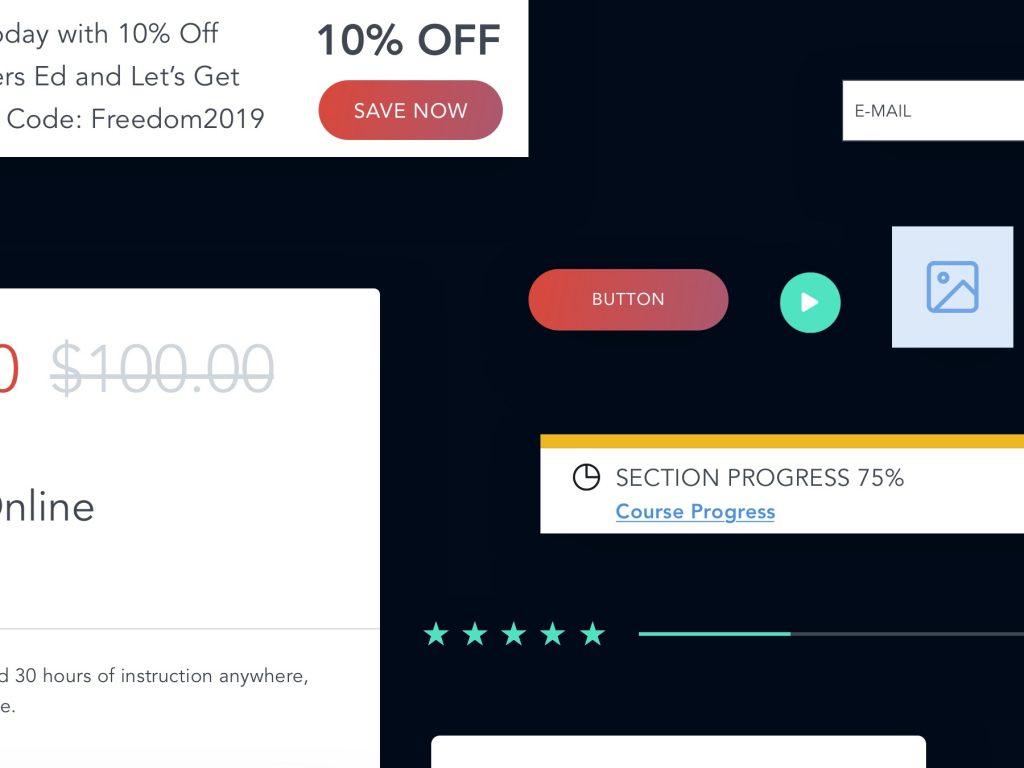The height and width of the screenshot is (768, 1024).
Task: Rate five stars using the last star
Action: point(592,633)
